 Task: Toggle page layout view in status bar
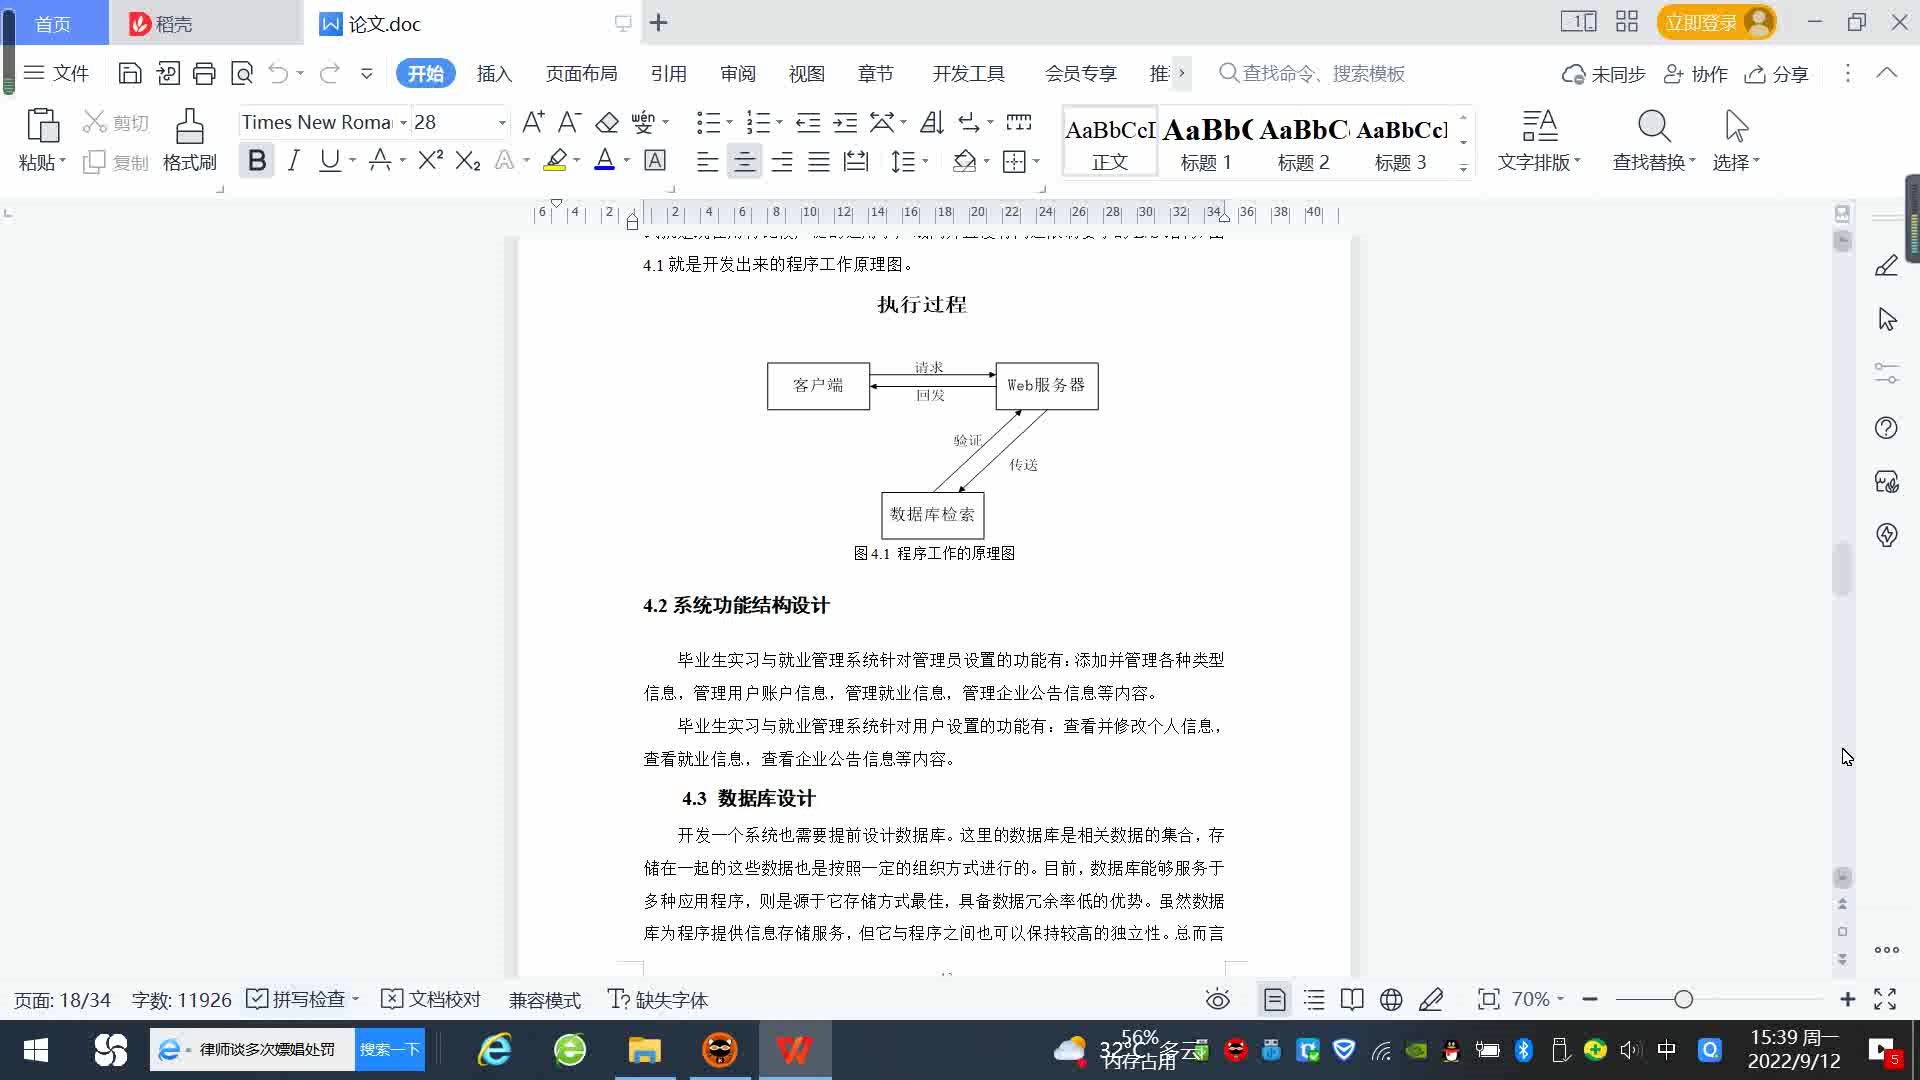[1274, 1000]
